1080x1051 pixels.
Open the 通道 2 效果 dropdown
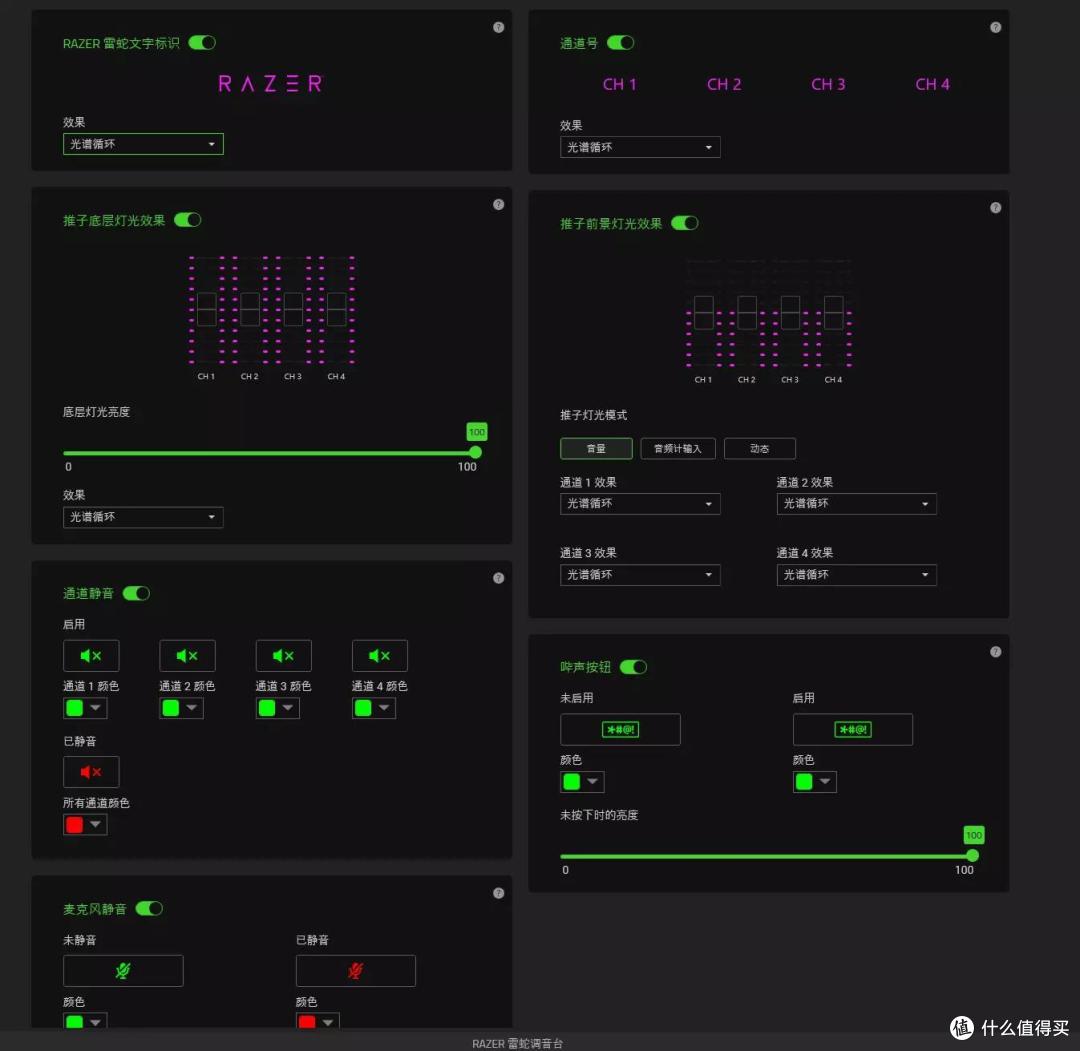(857, 503)
